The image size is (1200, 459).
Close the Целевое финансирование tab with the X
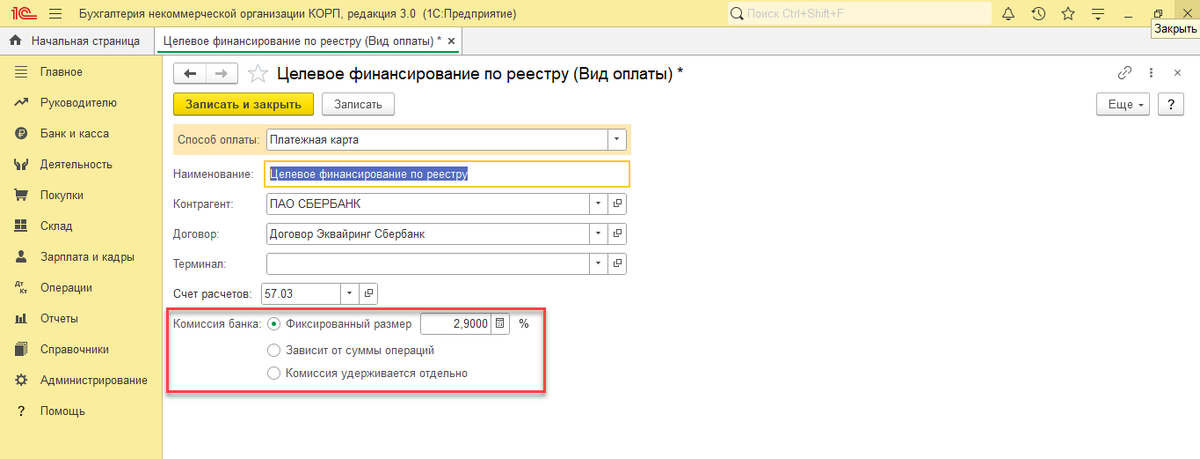coord(451,41)
